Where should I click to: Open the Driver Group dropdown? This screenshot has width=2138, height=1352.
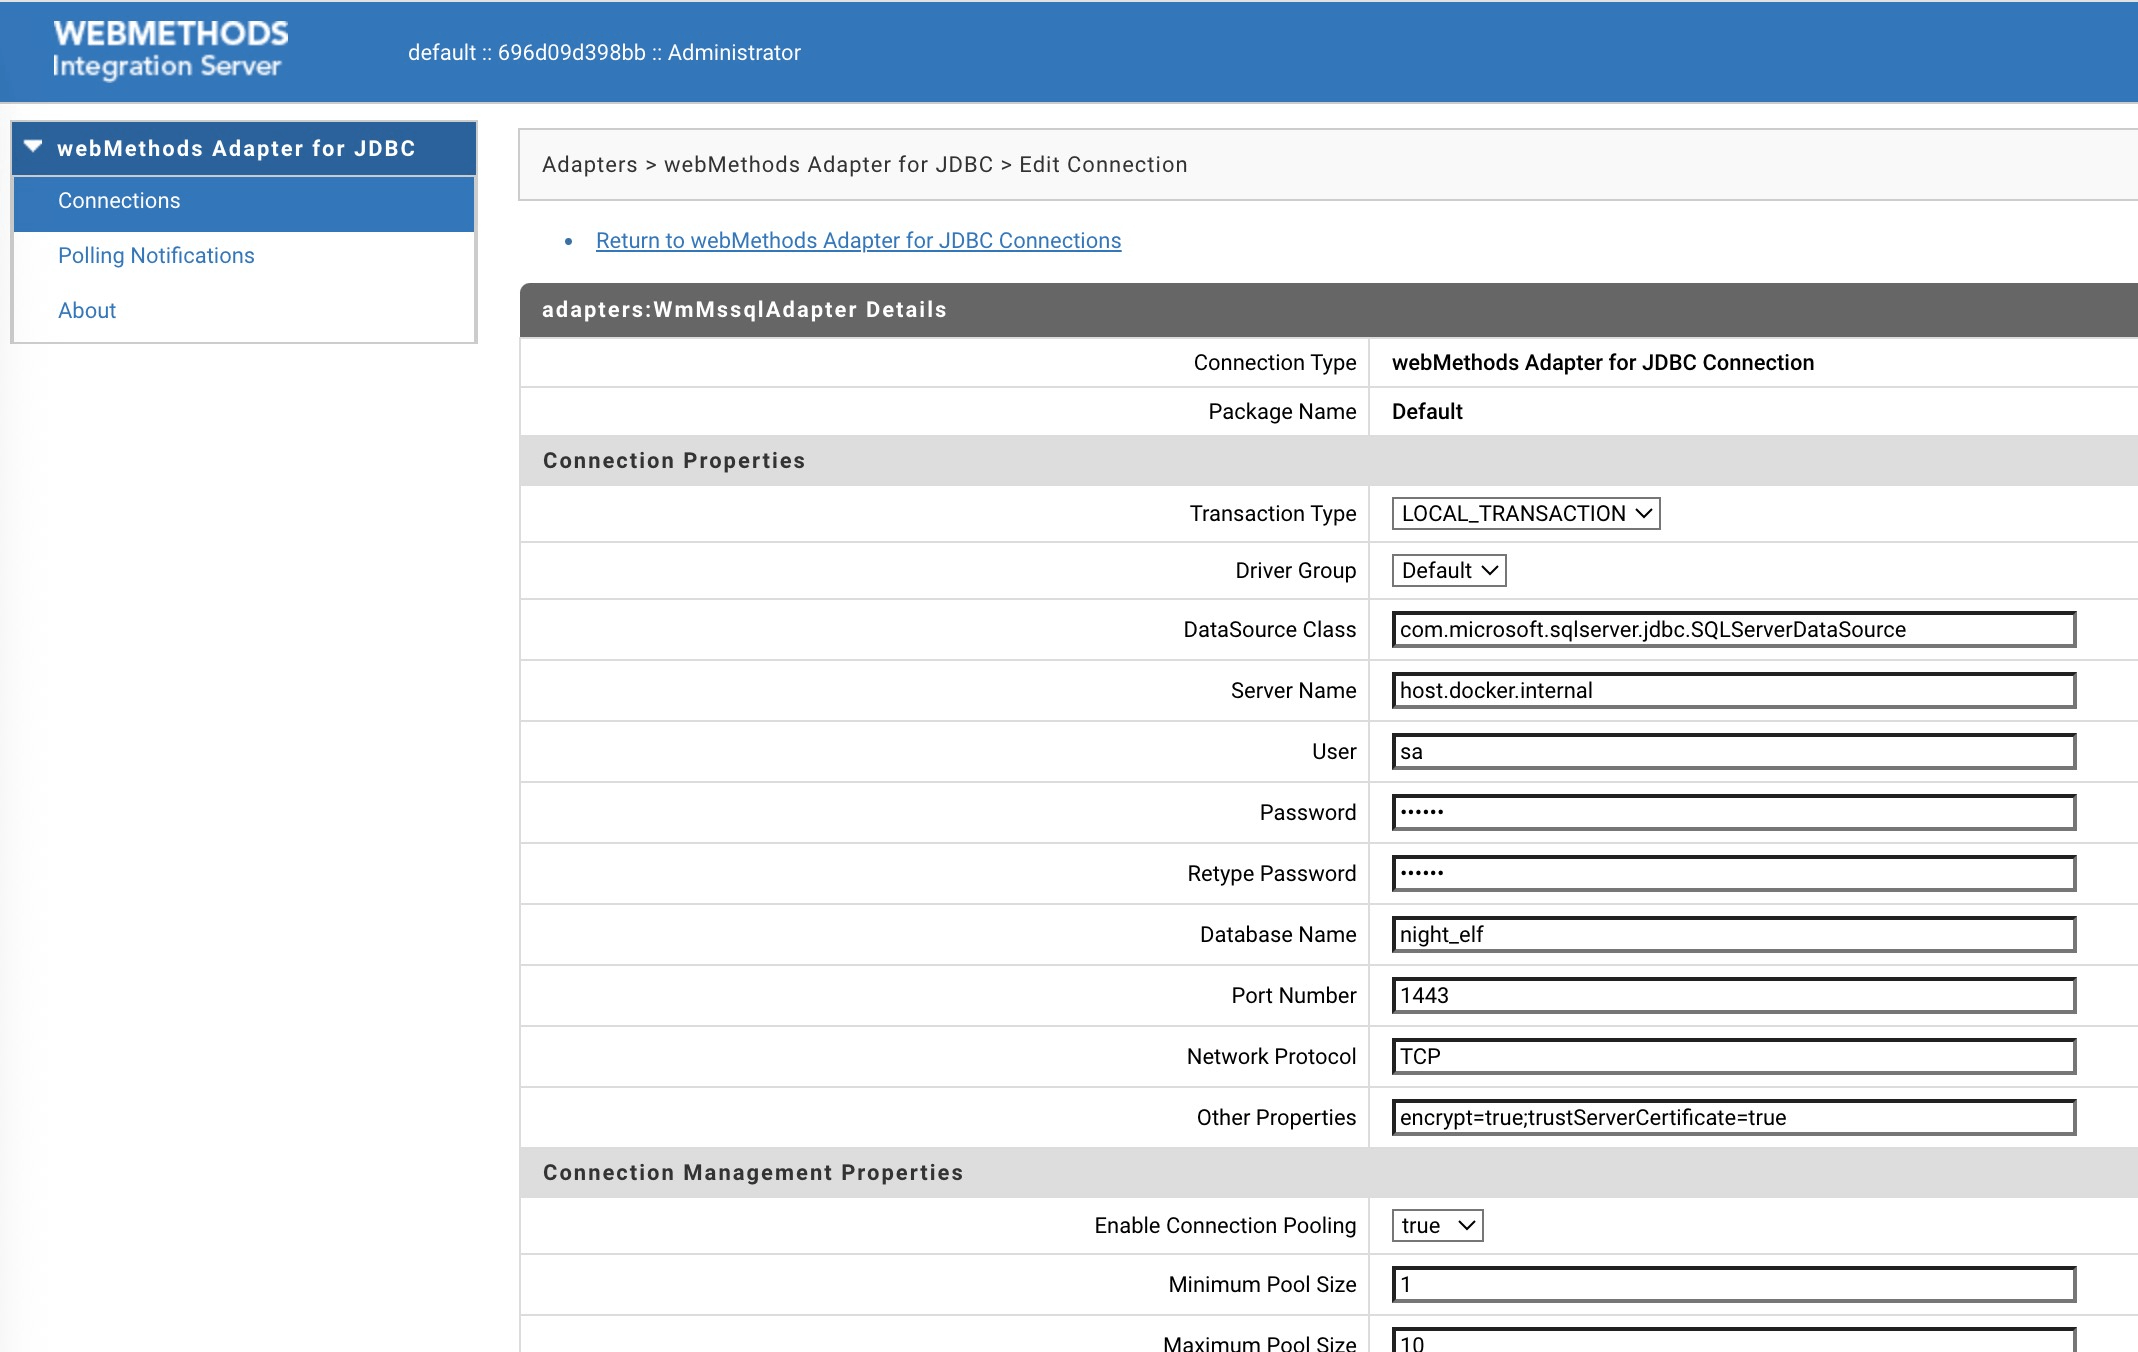point(1449,571)
